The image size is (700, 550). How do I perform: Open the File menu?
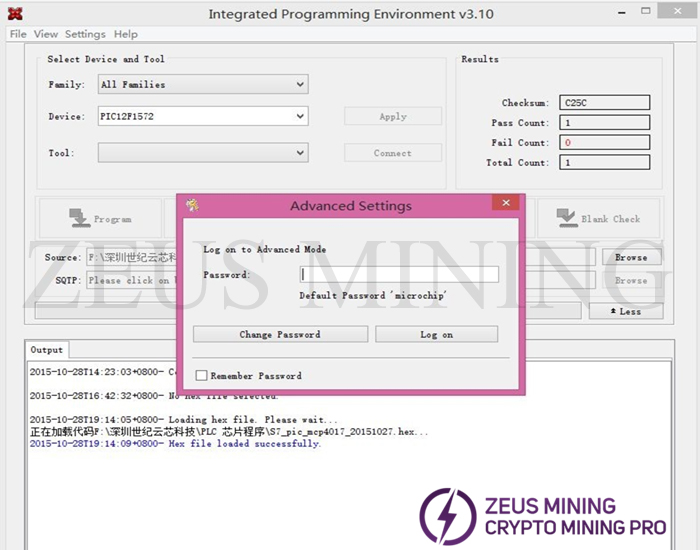(x=18, y=34)
